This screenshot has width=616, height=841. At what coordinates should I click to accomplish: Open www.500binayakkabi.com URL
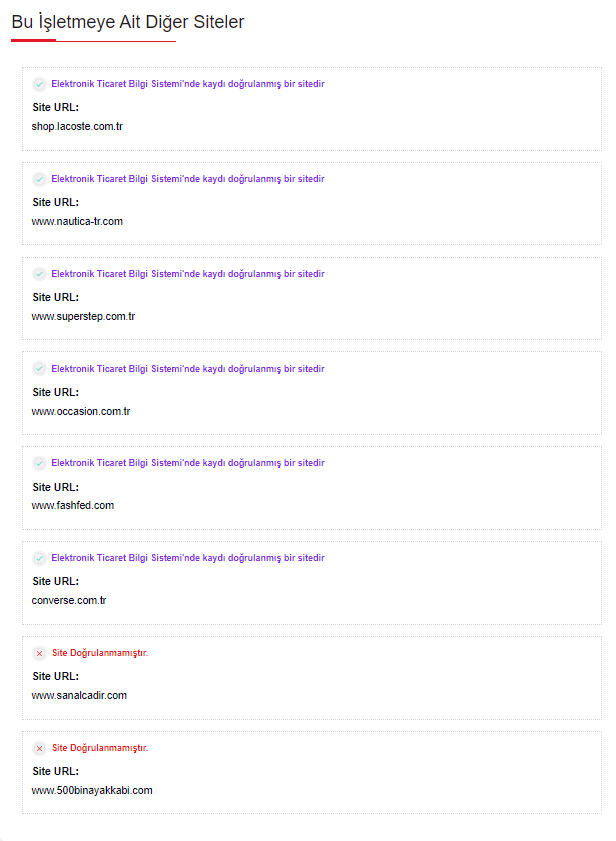92,790
